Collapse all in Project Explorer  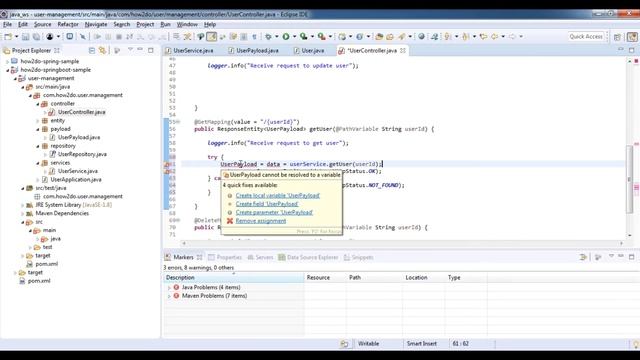tap(92, 51)
